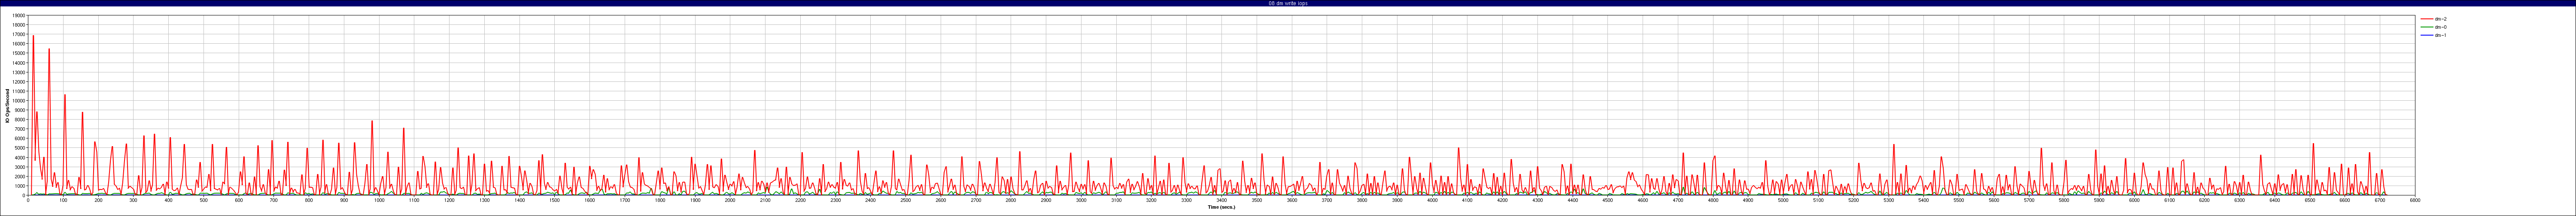2576x216 pixels.
Task: Click the 18000 label on the y-axis
Action: coord(19,25)
